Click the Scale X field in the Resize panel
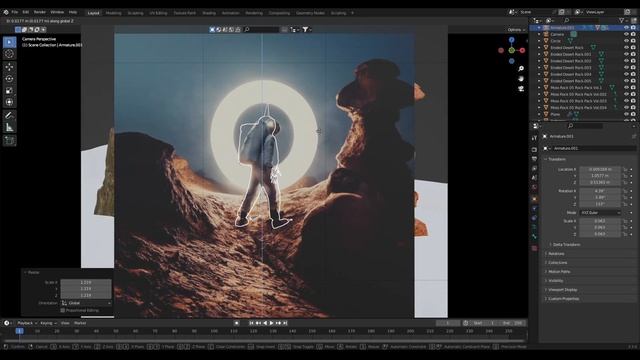This screenshot has width=640, height=360. [x=86, y=282]
